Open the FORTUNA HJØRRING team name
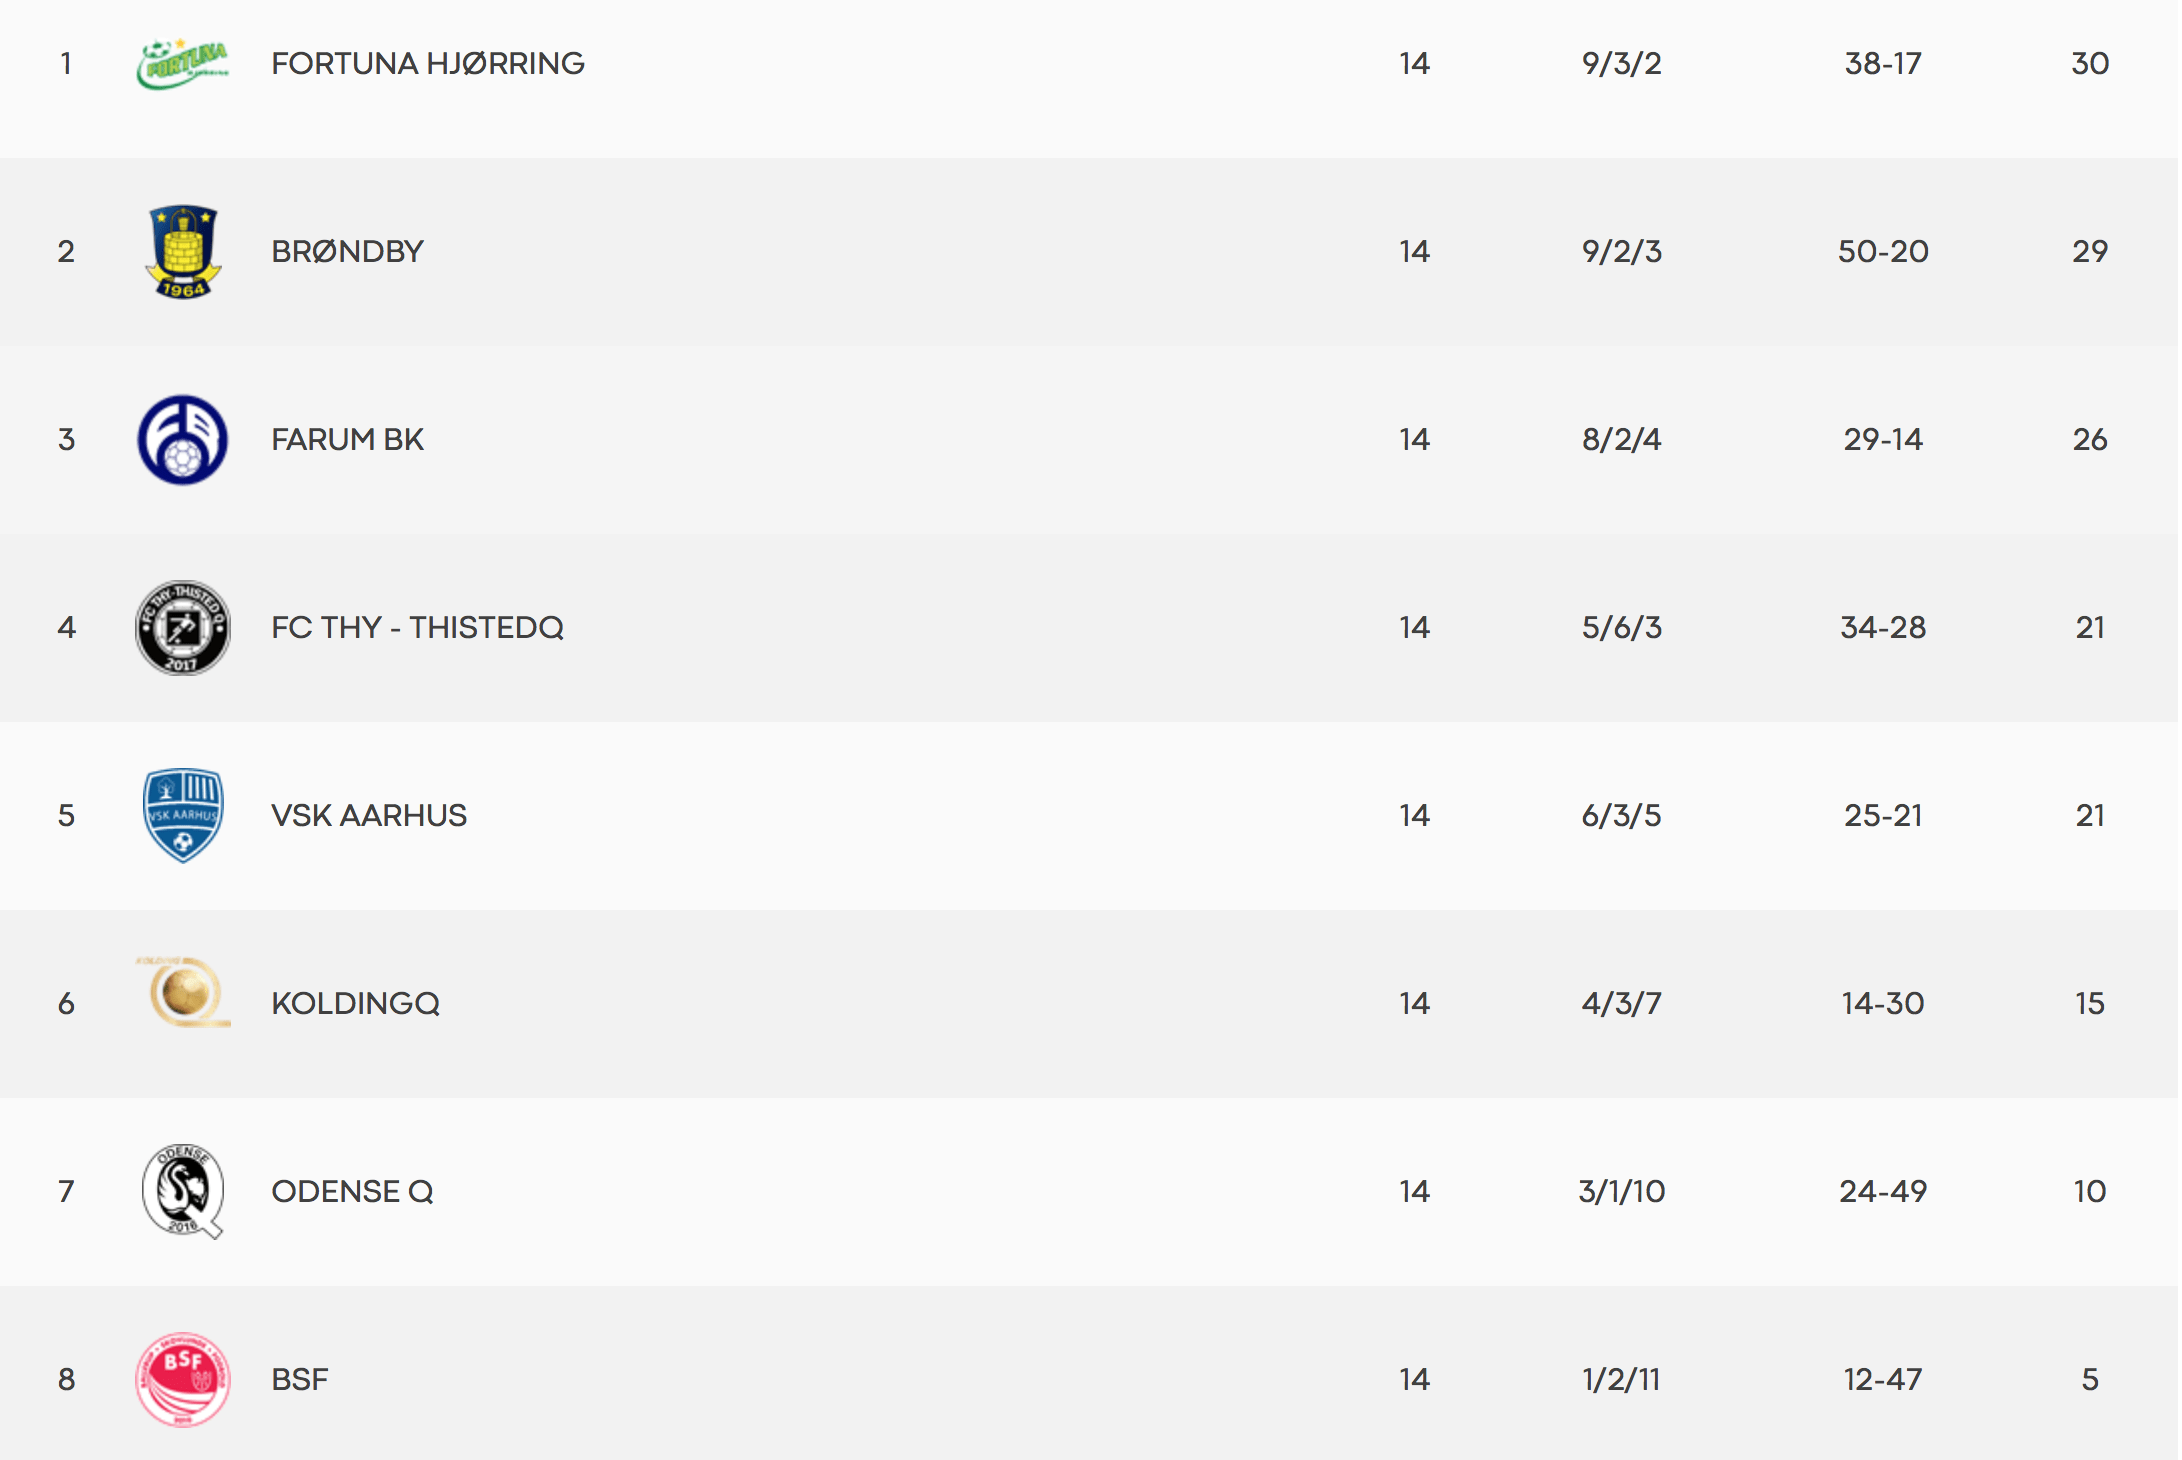Screen dimensions: 2182x1460 428,64
